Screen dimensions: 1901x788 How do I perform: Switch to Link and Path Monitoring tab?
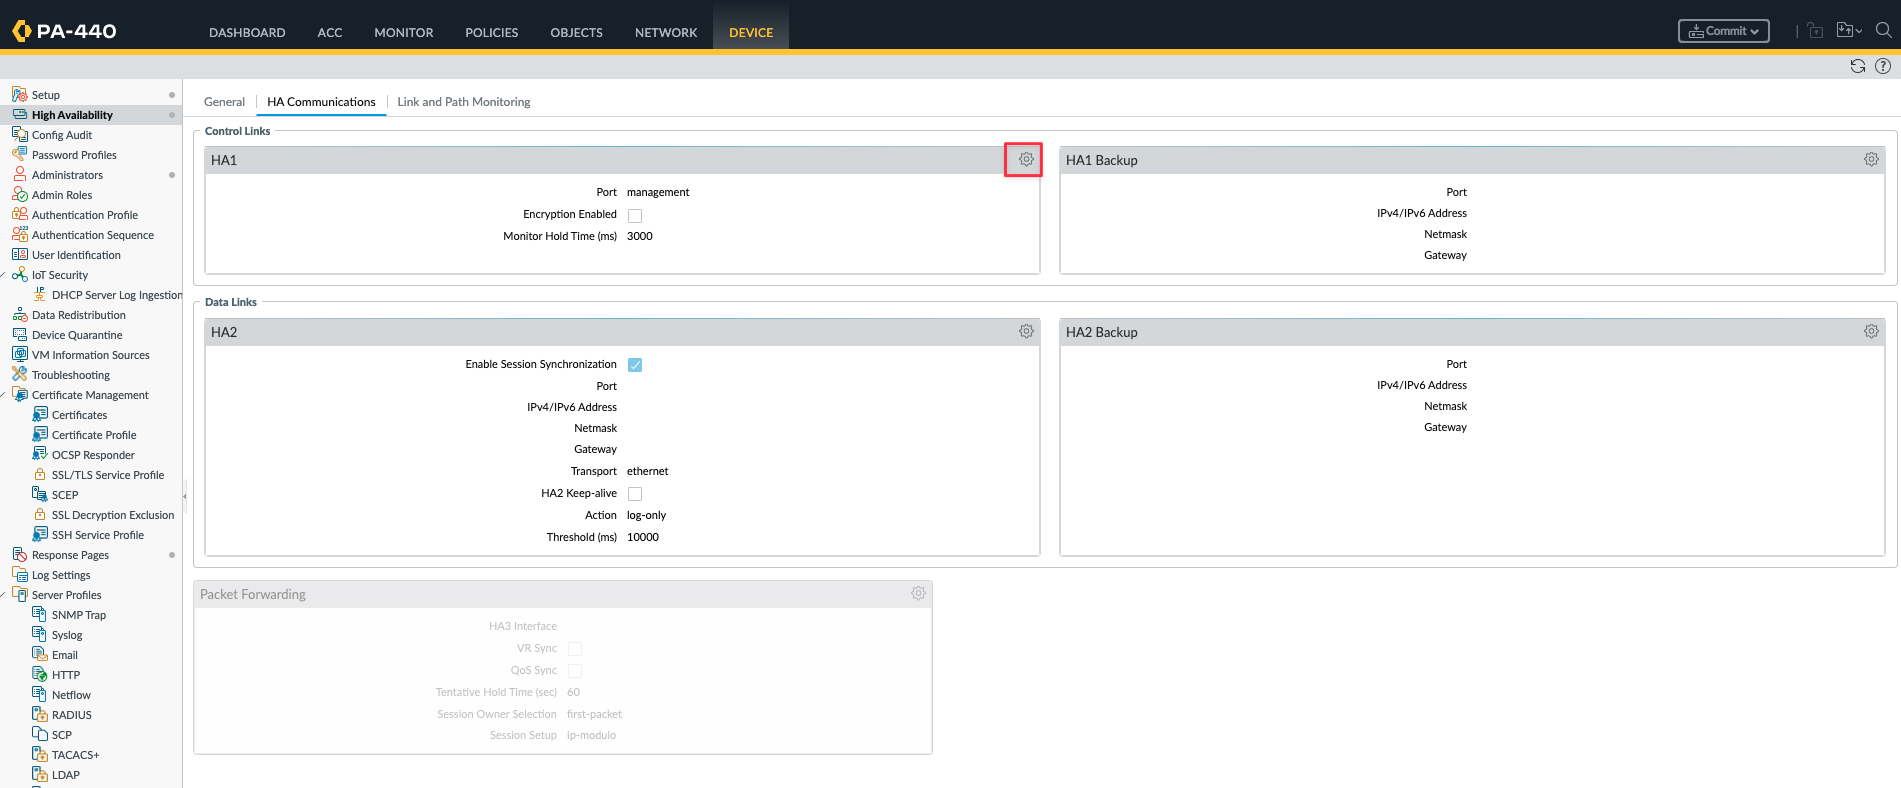tap(464, 102)
